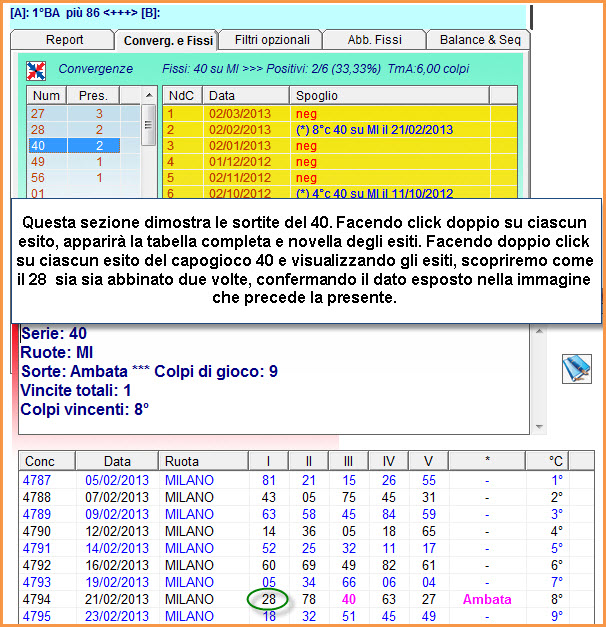606x627 pixels.
Task: Click the blue notebook icon on right
Action: click(x=576, y=369)
